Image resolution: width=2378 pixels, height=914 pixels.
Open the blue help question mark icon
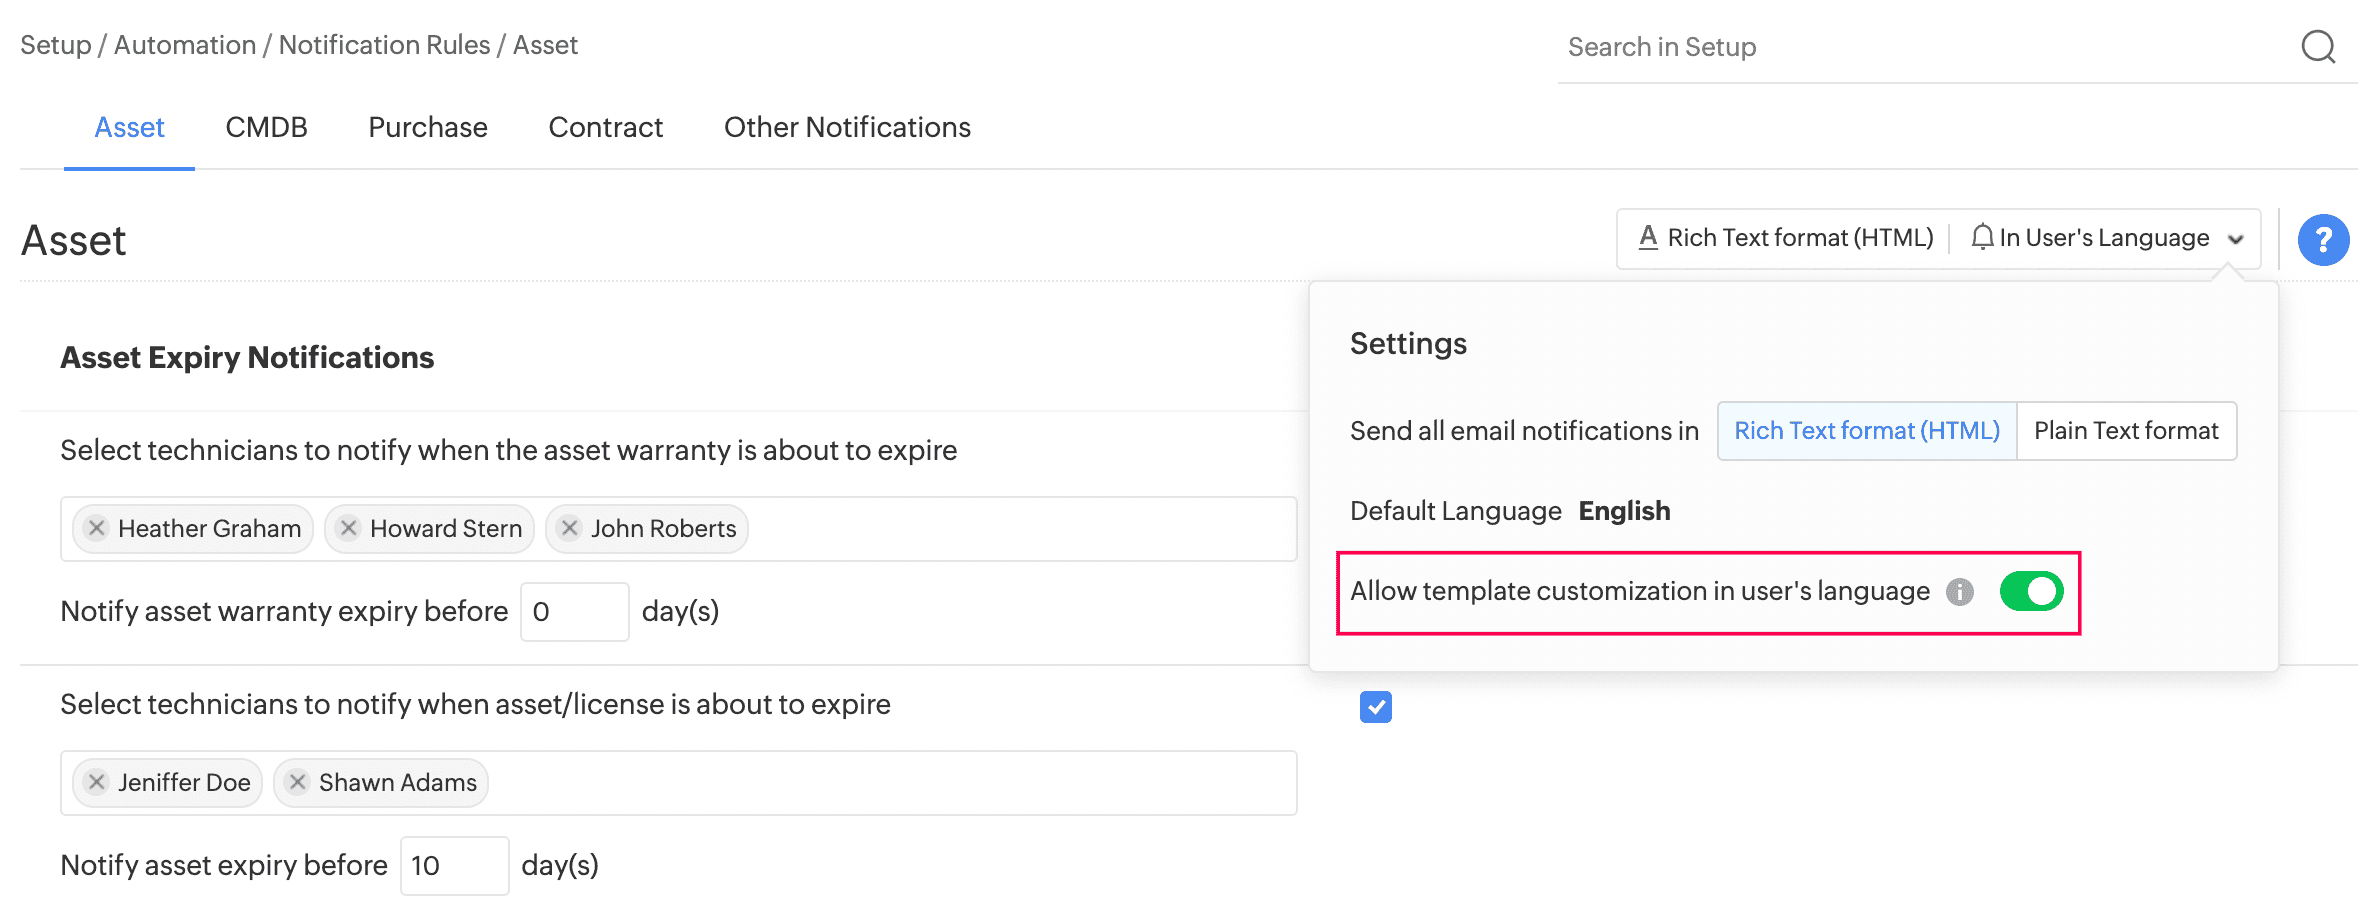(x=2323, y=240)
